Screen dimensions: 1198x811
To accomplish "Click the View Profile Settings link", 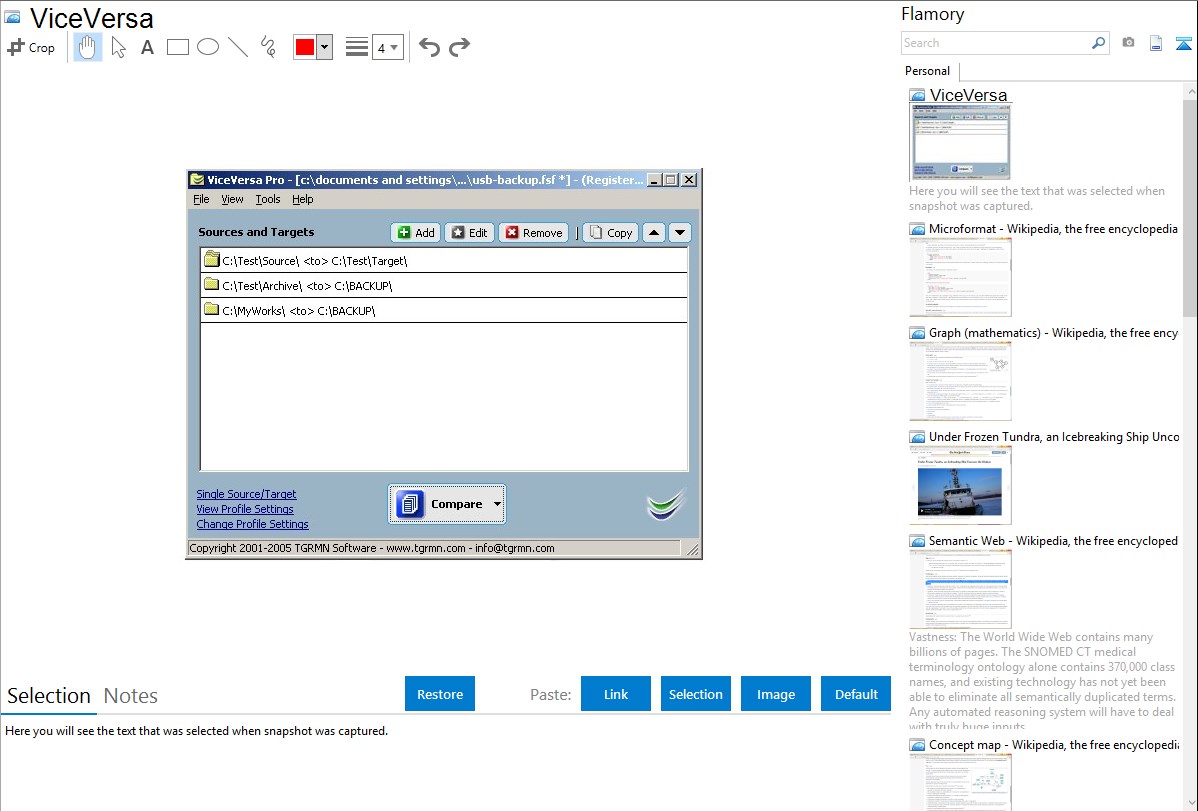I will pyautogui.click(x=244, y=509).
